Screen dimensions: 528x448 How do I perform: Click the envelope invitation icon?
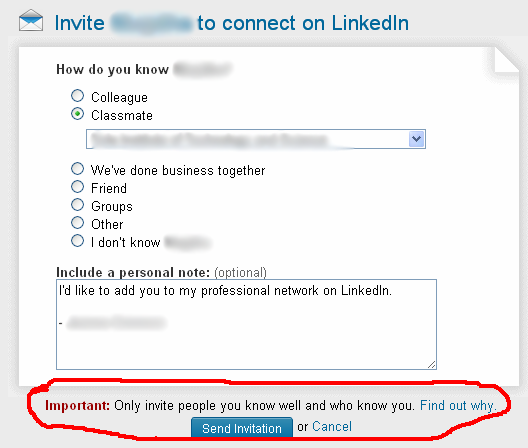tap(31, 21)
